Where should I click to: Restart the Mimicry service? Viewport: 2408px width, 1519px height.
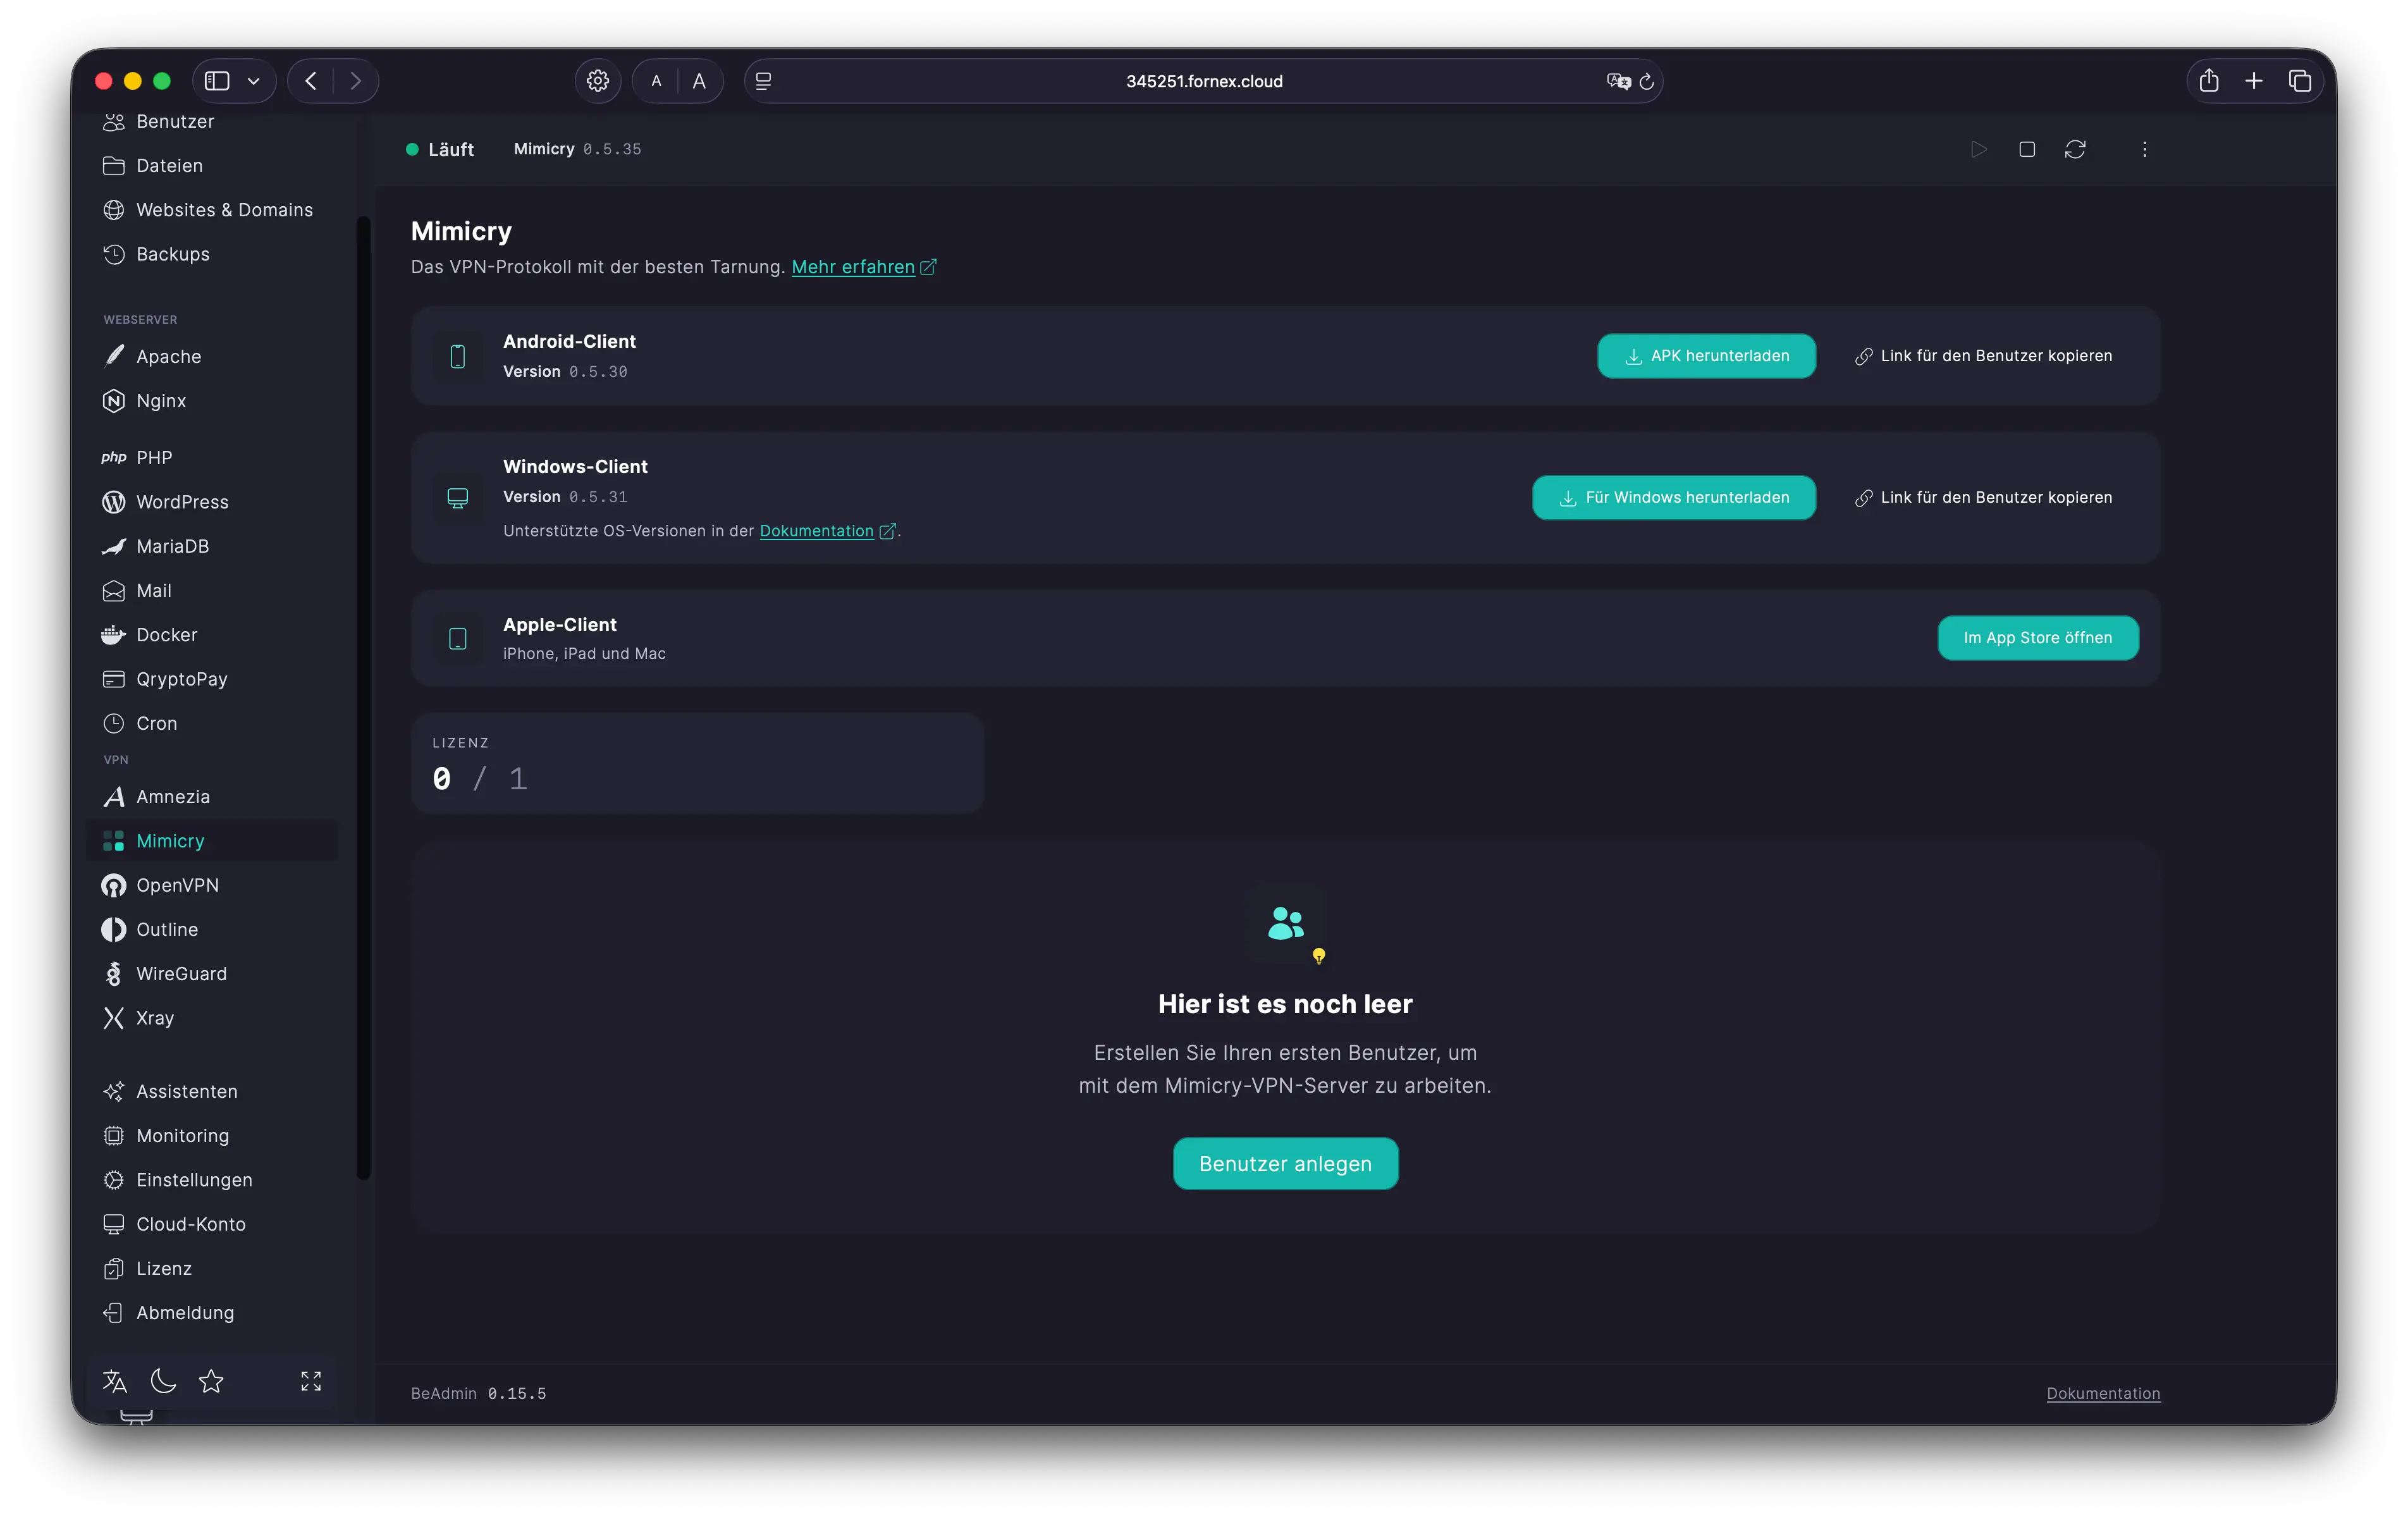pyautogui.click(x=2075, y=149)
